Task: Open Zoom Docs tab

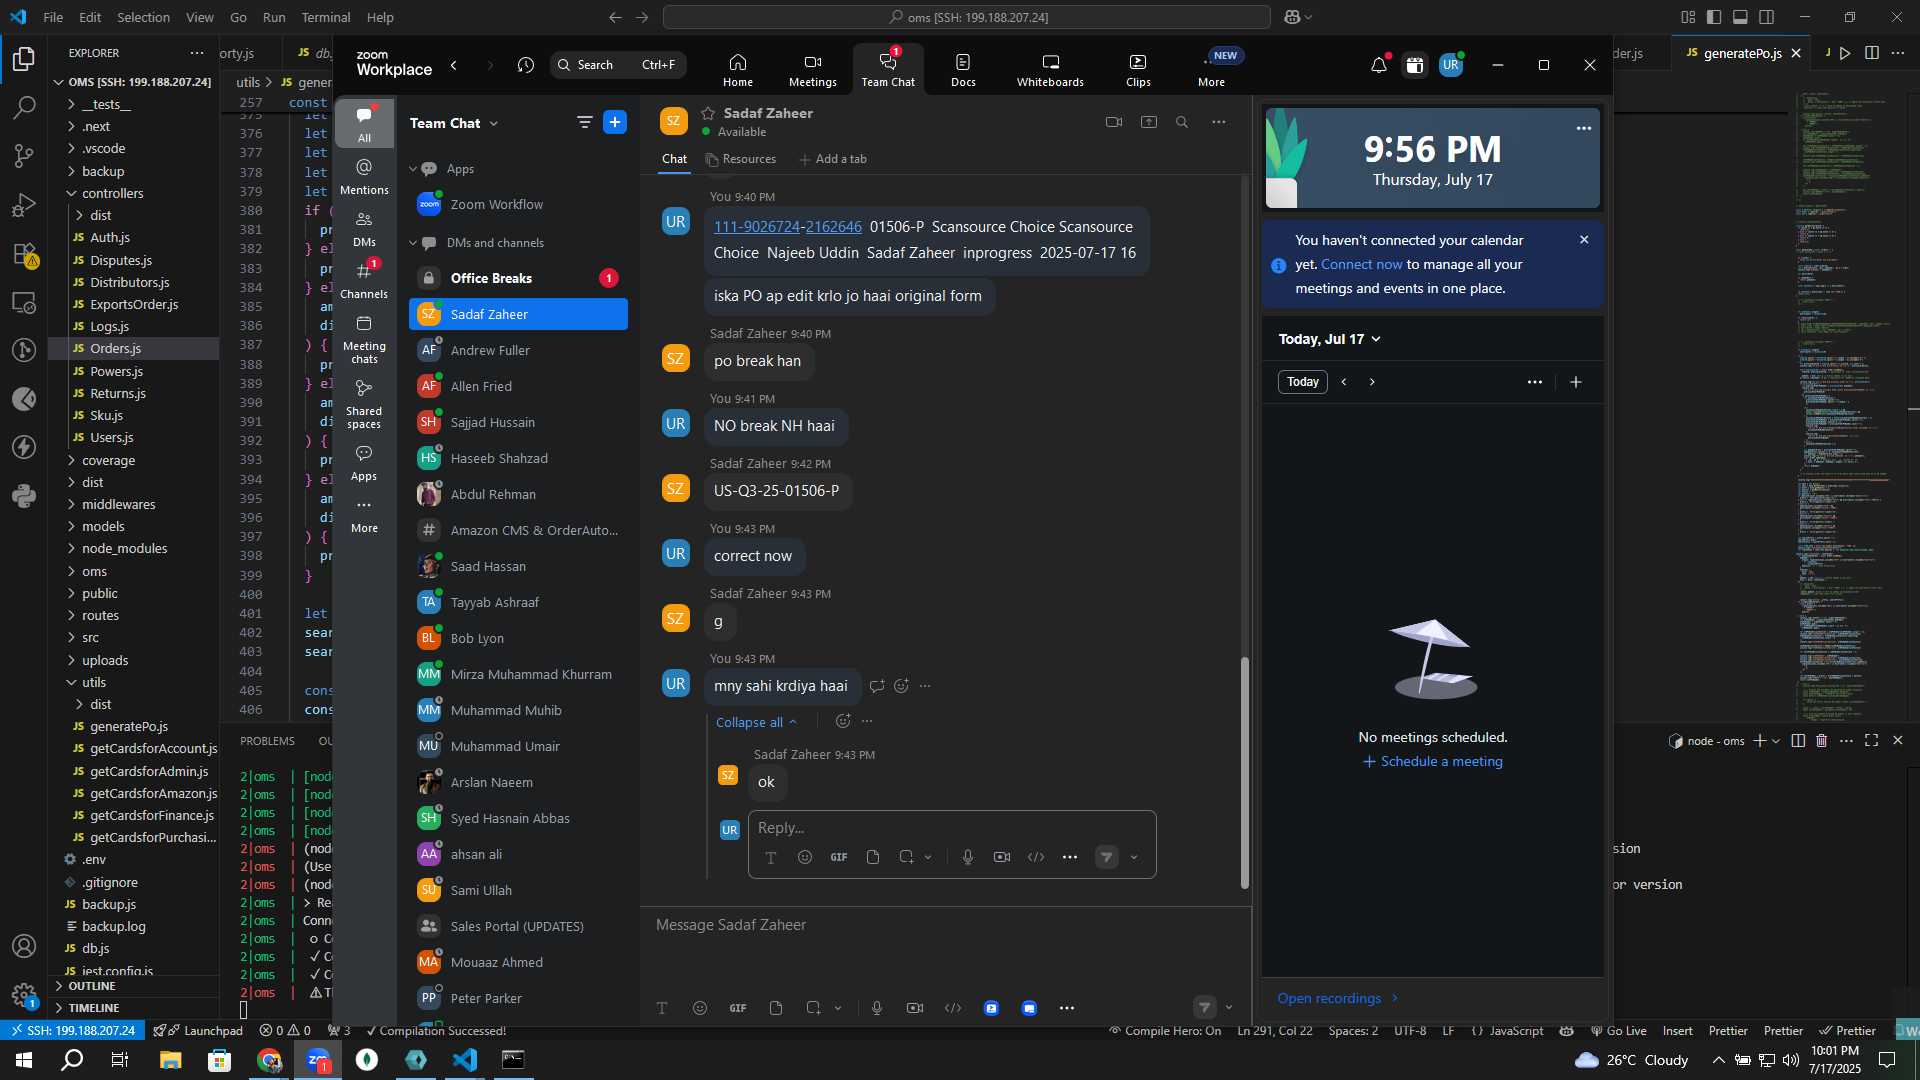Action: point(963,69)
